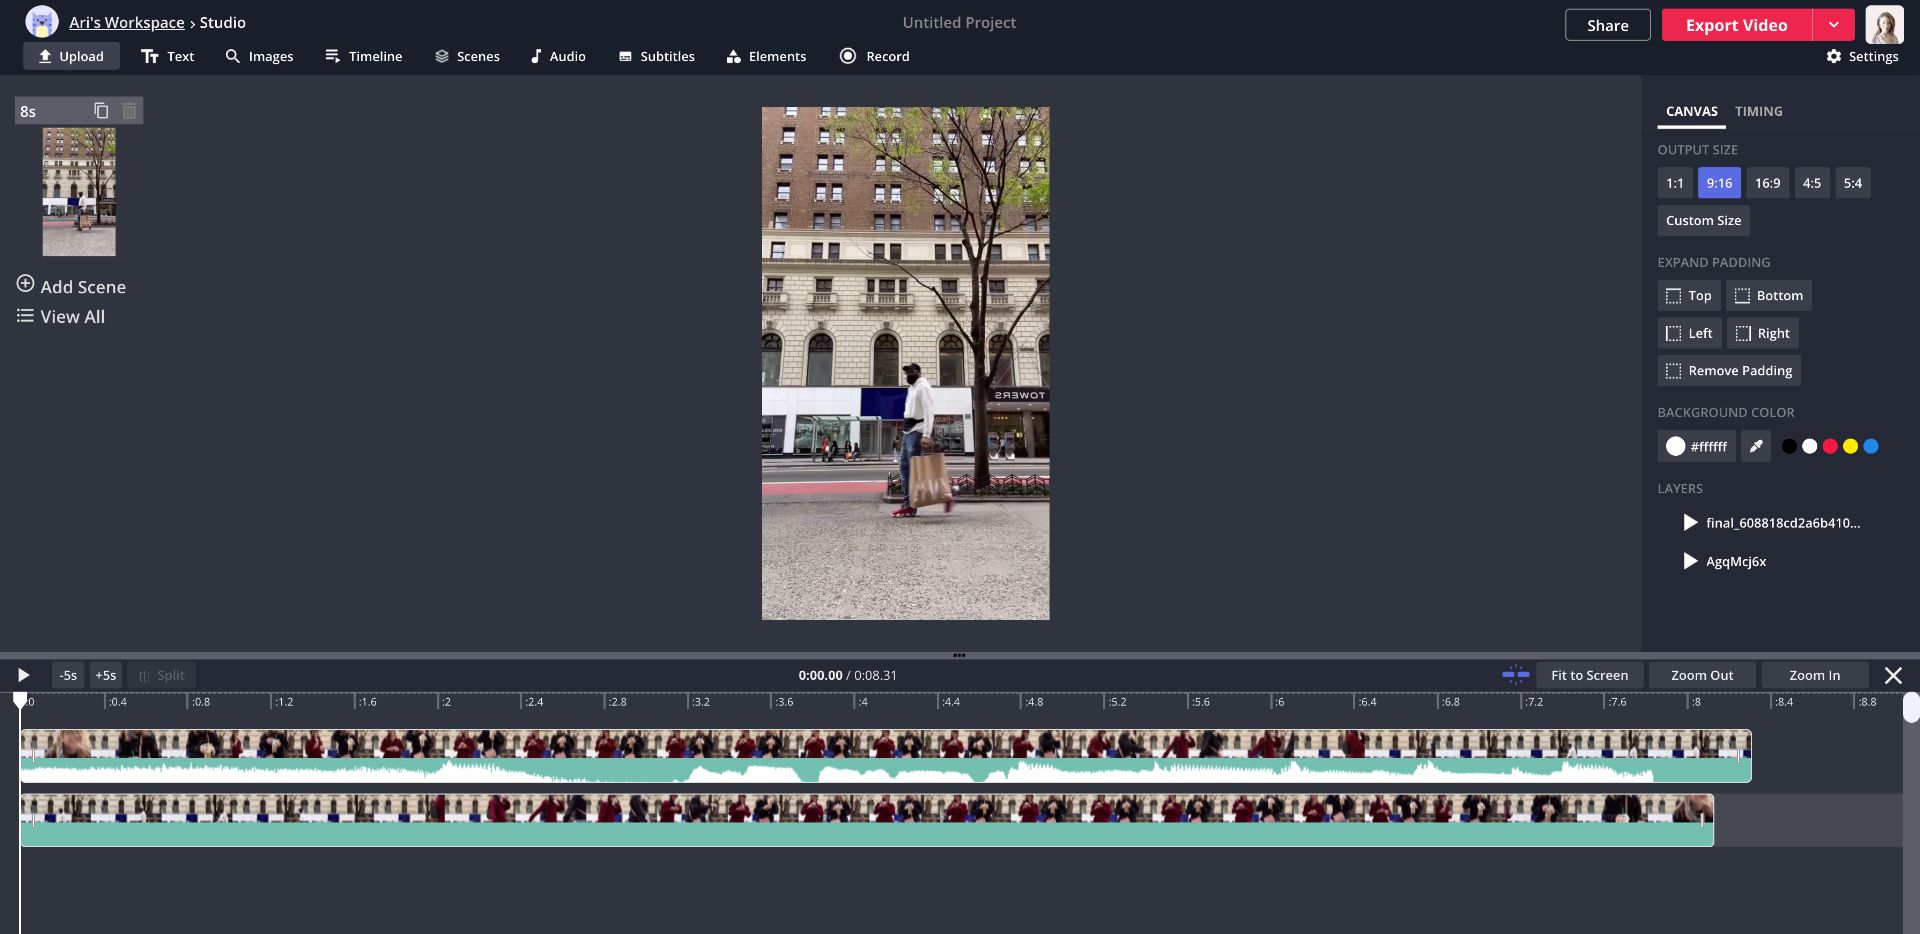Open the Export Video dropdown
1920x934 pixels.
coord(1834,24)
